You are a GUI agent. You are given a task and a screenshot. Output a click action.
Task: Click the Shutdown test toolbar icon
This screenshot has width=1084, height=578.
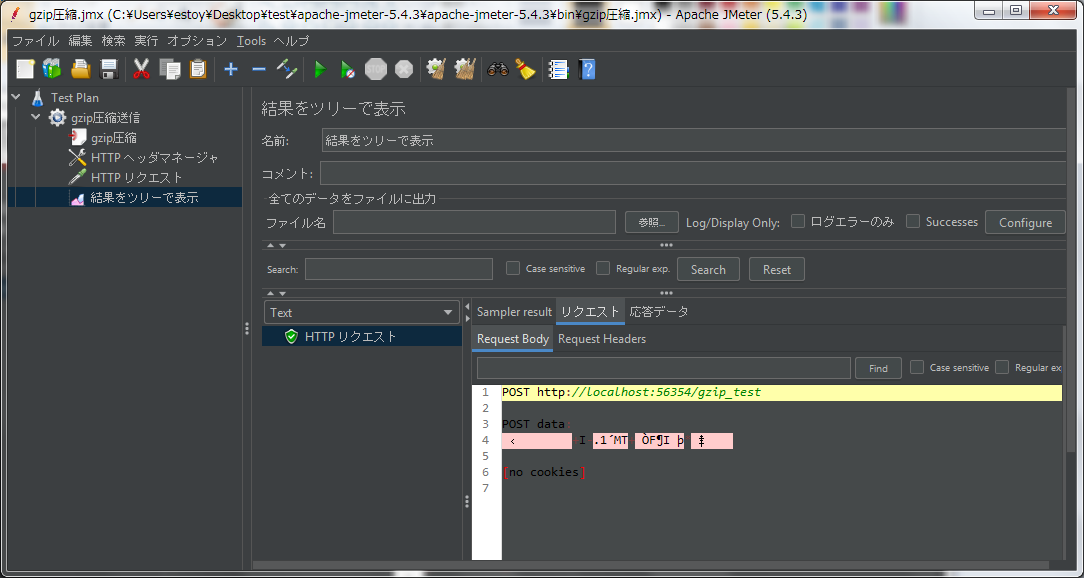404,69
